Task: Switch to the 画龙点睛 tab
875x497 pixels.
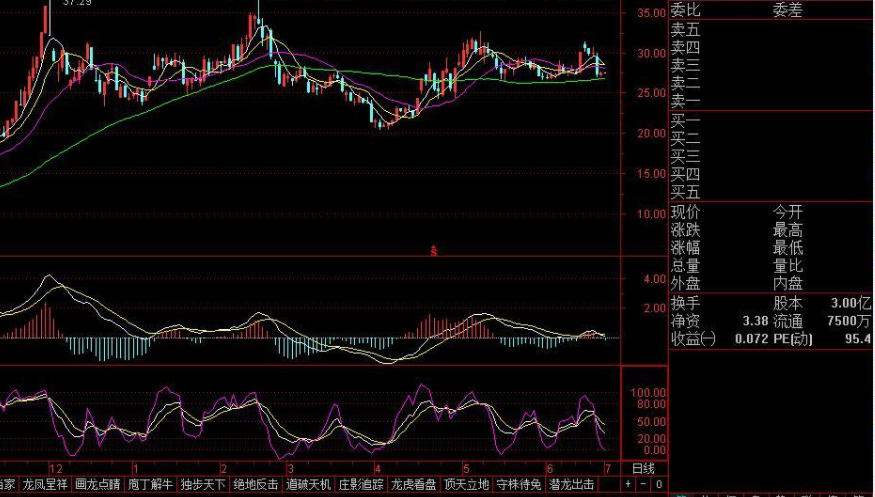Action: pos(98,485)
